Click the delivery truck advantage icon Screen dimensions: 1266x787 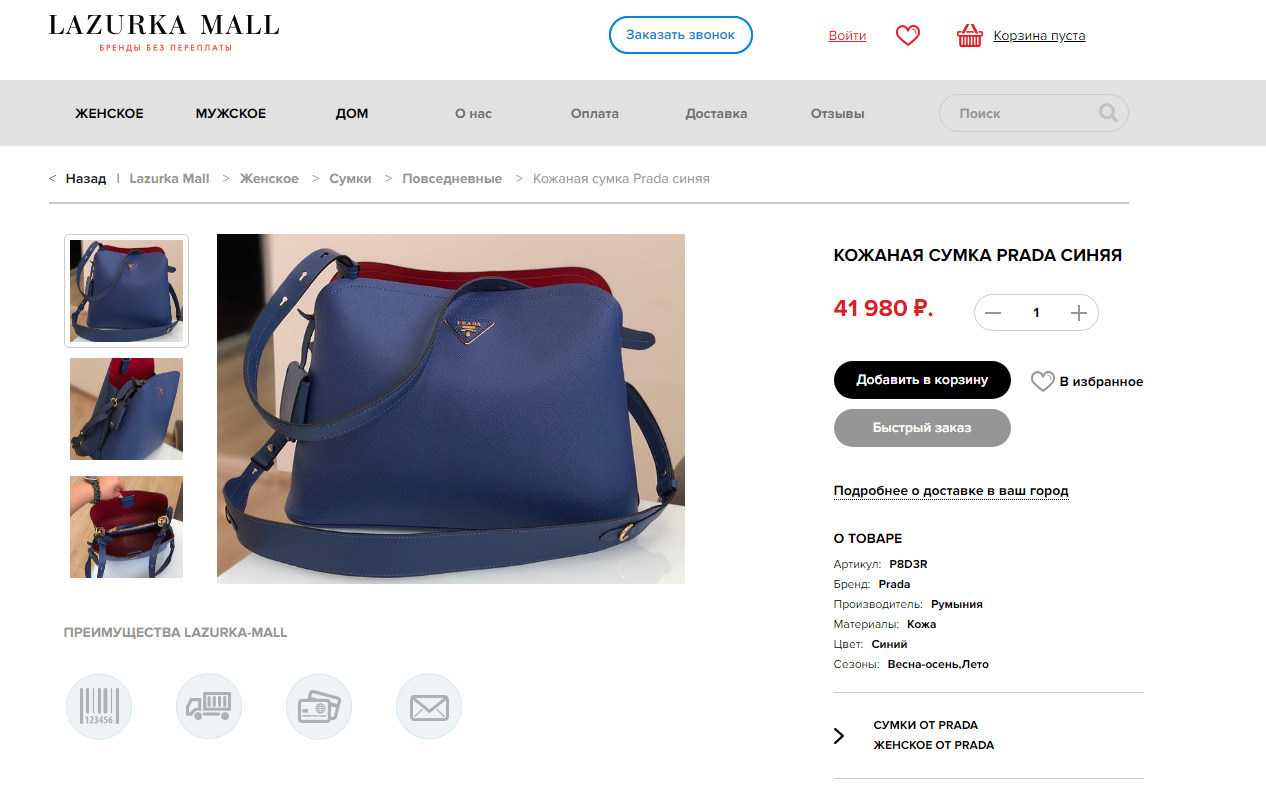[209, 706]
